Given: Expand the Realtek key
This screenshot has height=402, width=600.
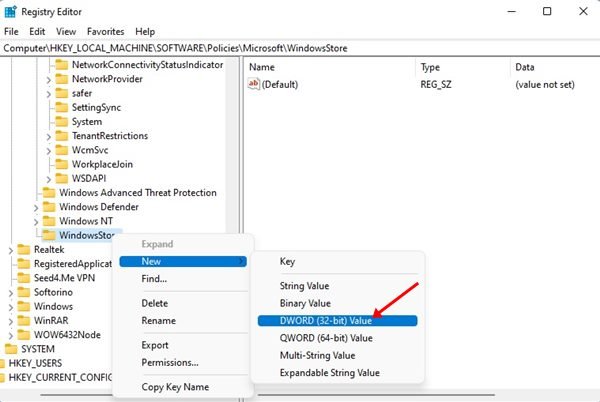Looking at the screenshot, I should tap(11, 251).
